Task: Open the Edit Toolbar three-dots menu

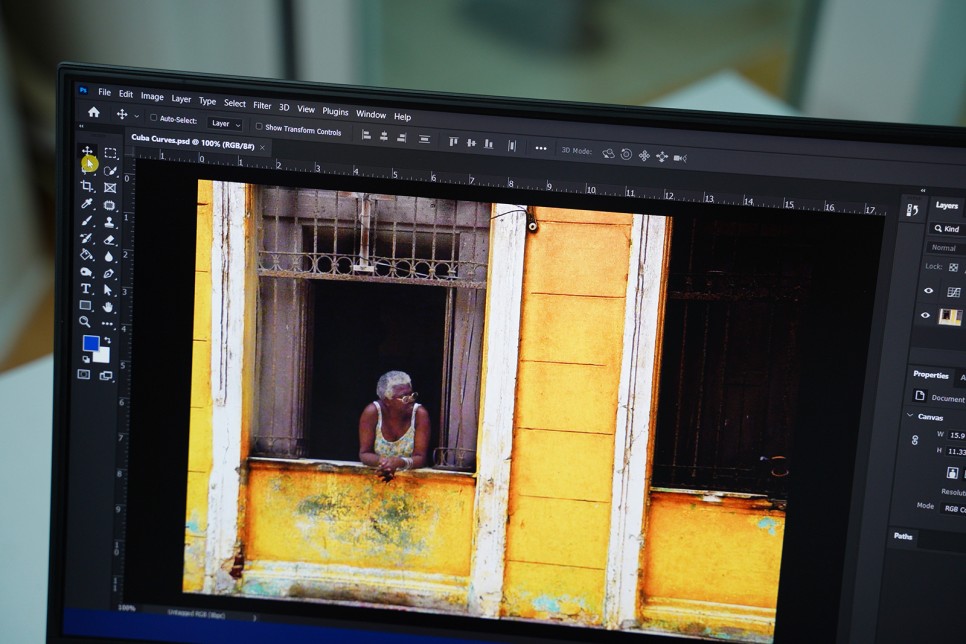Action: [x=108, y=323]
